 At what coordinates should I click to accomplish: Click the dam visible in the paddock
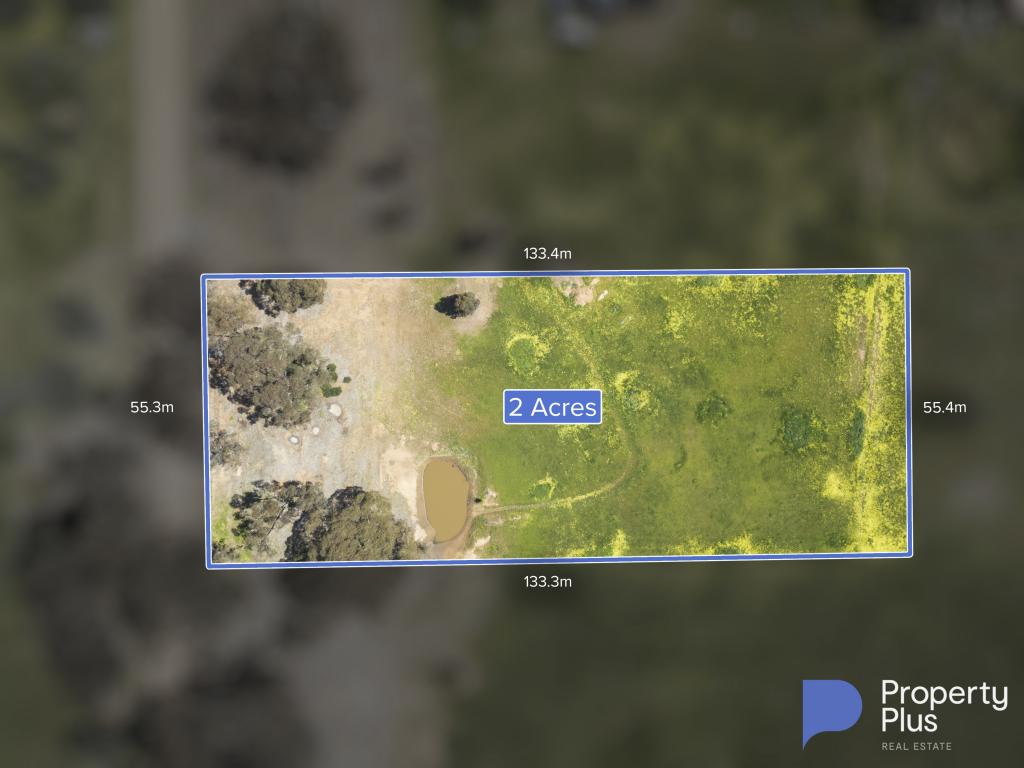pyautogui.click(x=446, y=499)
